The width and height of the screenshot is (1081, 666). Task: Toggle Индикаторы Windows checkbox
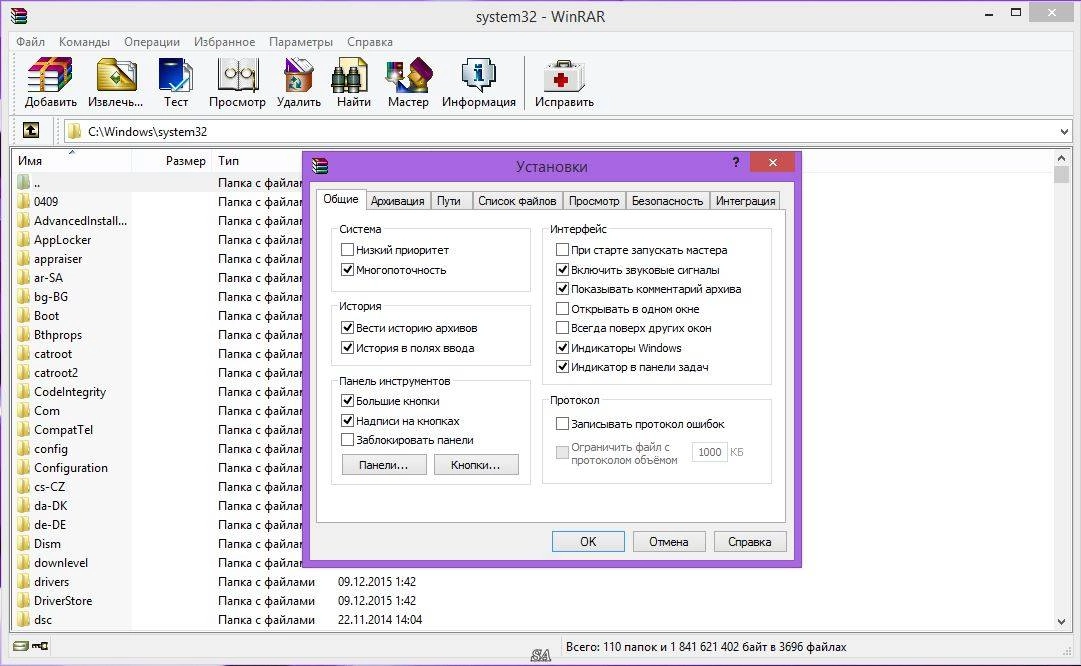click(563, 347)
